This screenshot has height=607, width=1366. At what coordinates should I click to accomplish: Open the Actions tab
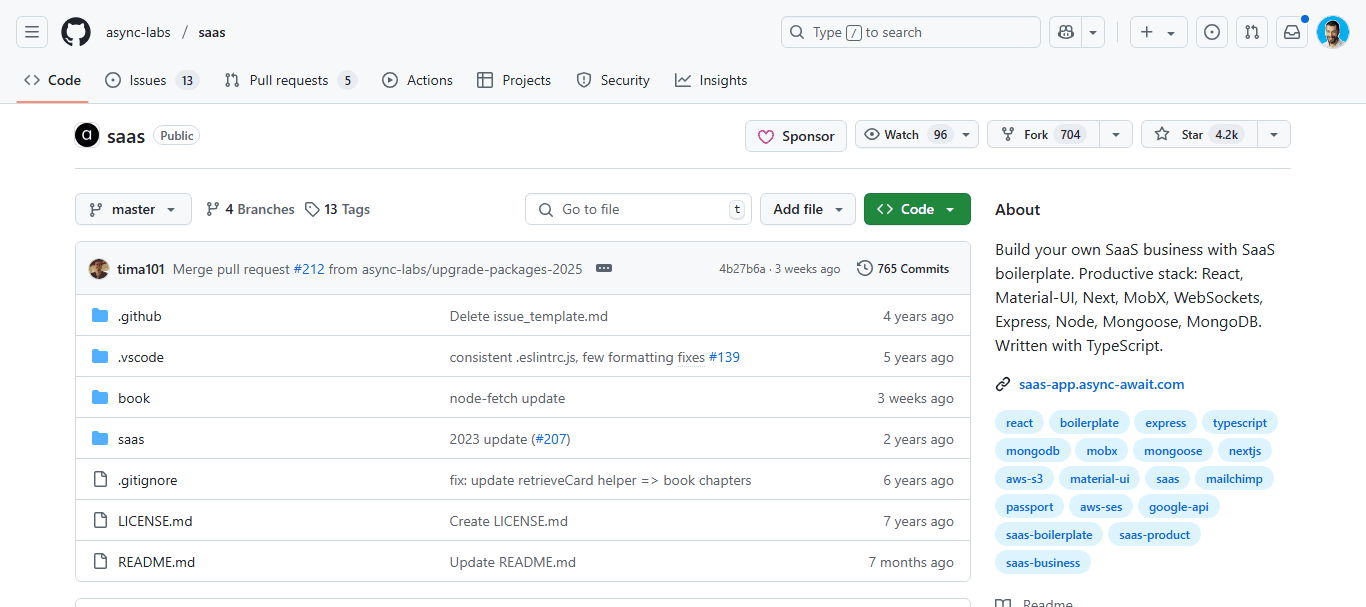tap(417, 80)
